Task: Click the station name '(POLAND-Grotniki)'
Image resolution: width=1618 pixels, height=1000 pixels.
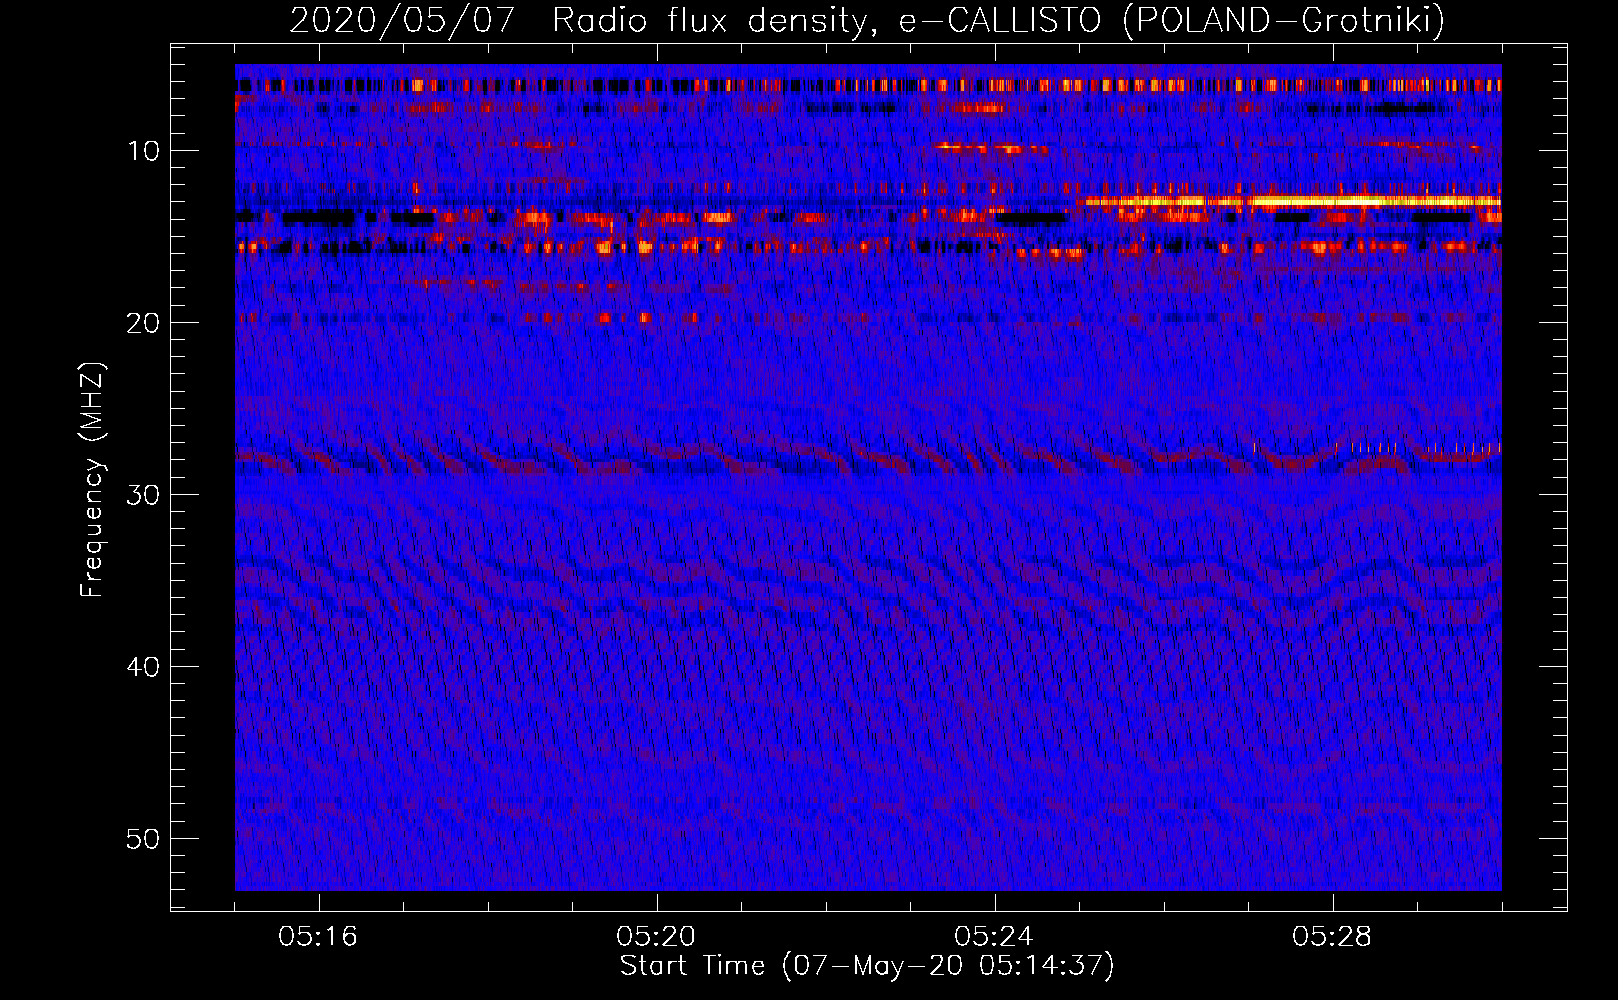Action: 1285,20
